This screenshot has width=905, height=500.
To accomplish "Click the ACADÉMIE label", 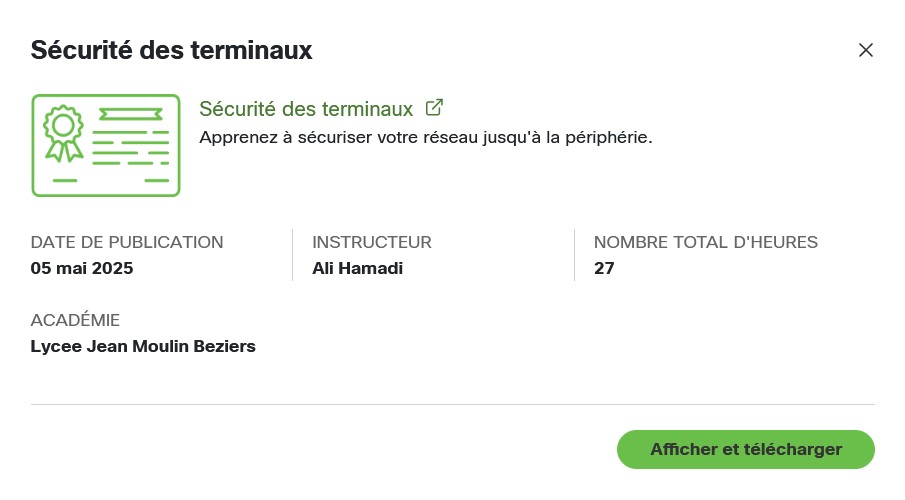I will click(75, 320).
